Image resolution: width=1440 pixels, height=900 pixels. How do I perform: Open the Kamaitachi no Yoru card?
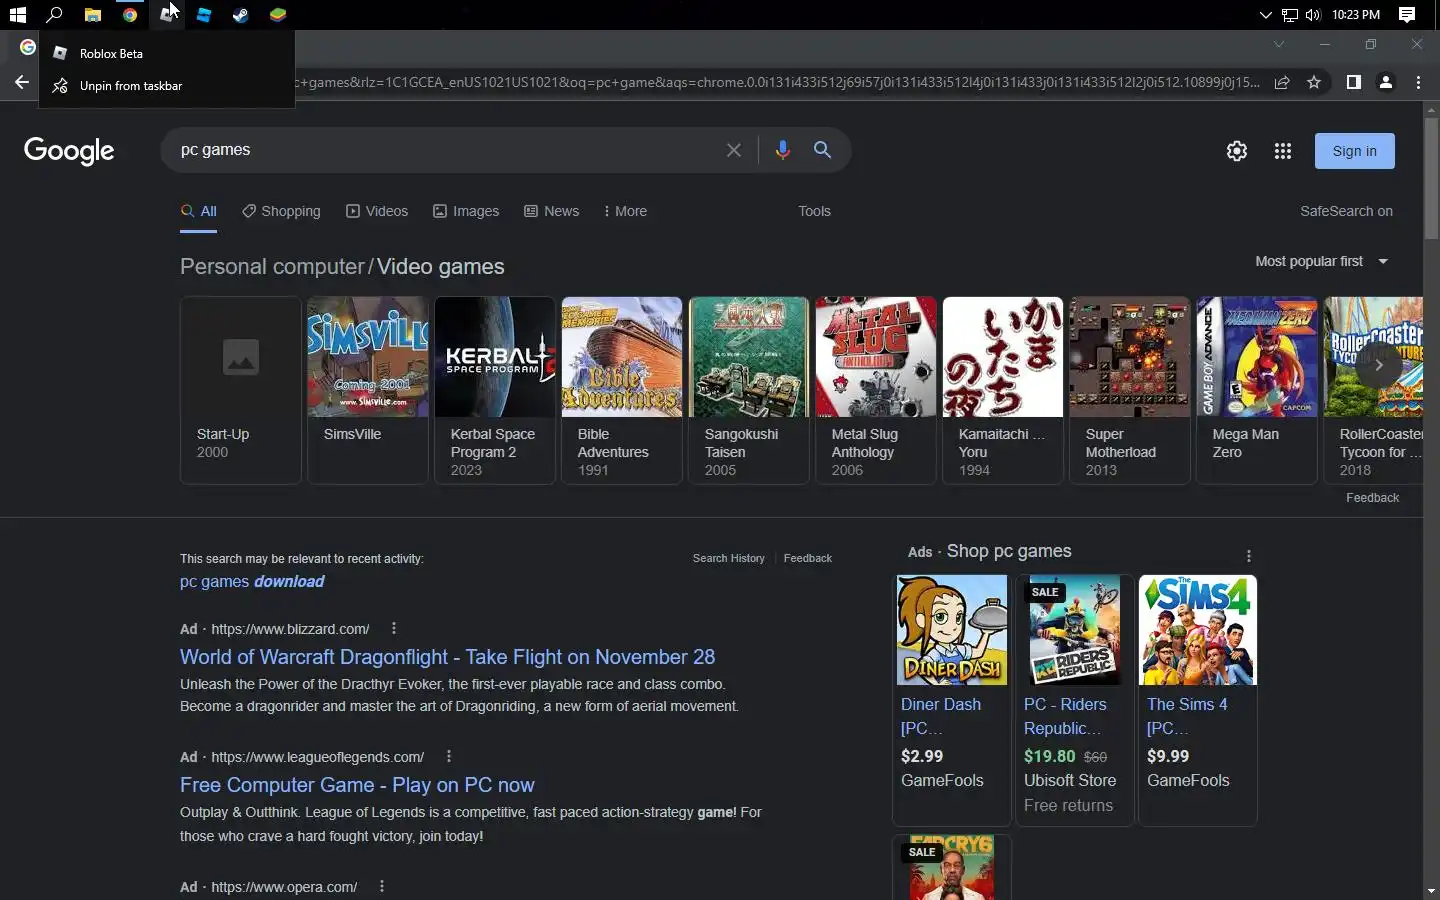point(1002,390)
